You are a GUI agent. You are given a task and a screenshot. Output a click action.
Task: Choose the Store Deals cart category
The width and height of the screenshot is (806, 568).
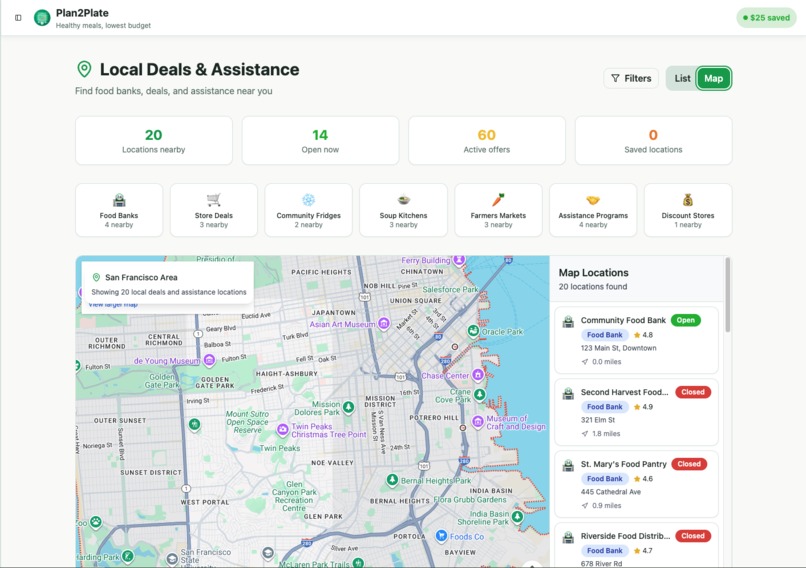pos(214,210)
